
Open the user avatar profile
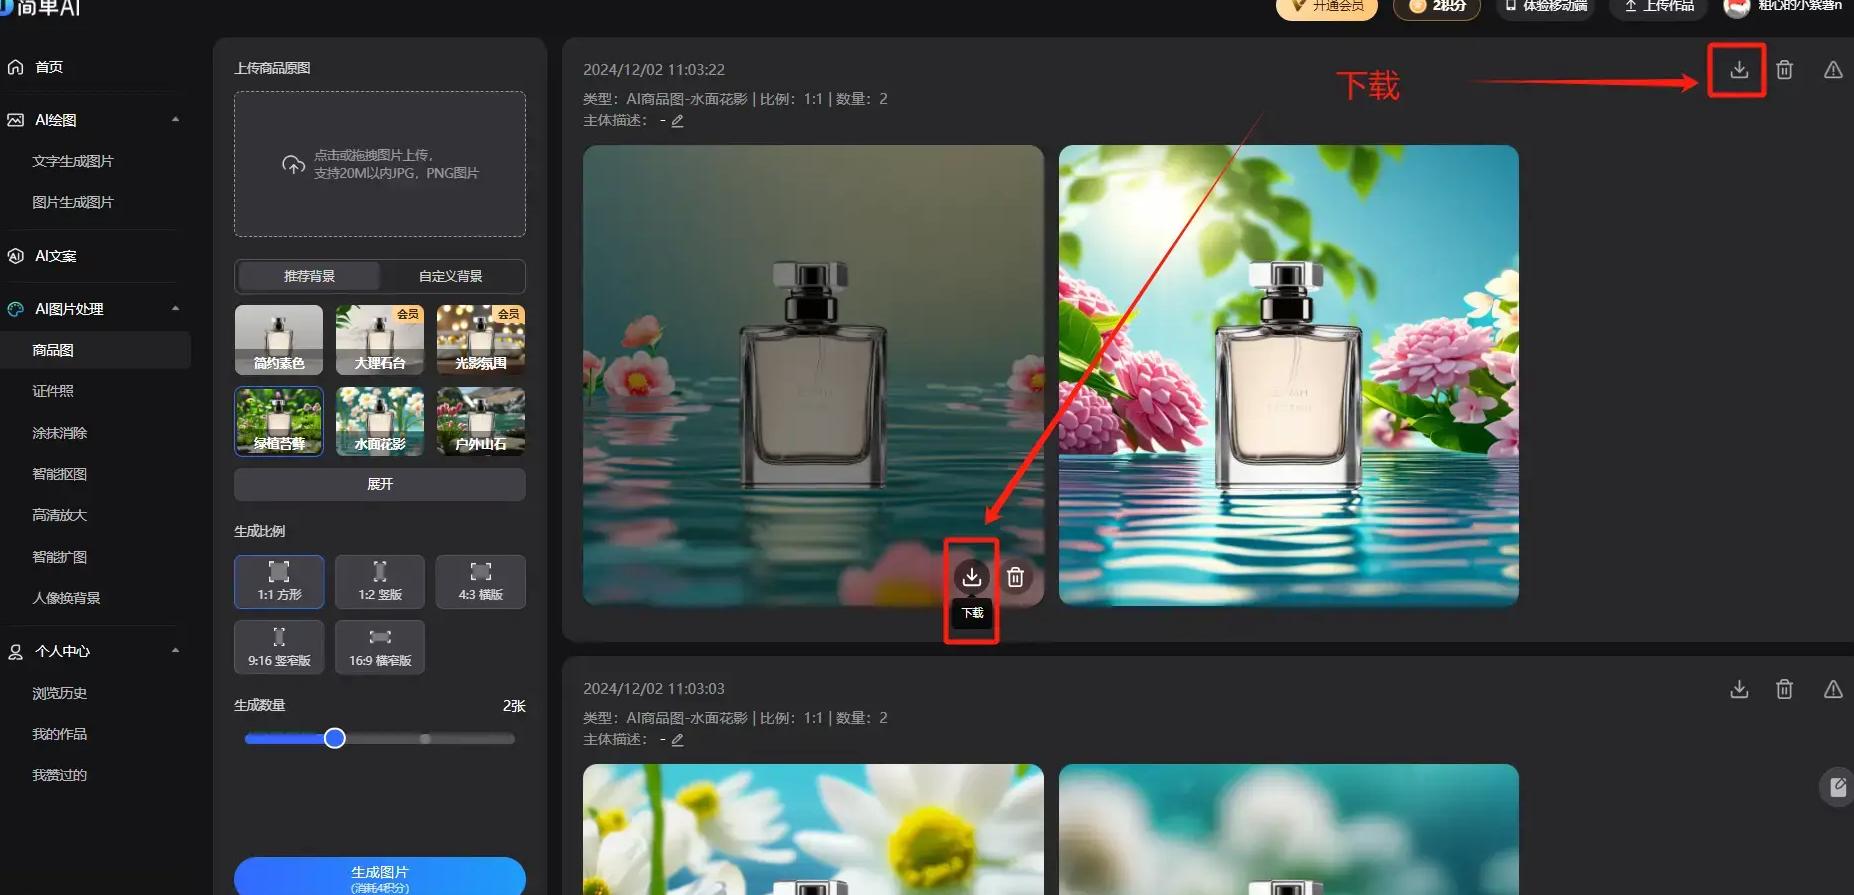(x=1737, y=7)
